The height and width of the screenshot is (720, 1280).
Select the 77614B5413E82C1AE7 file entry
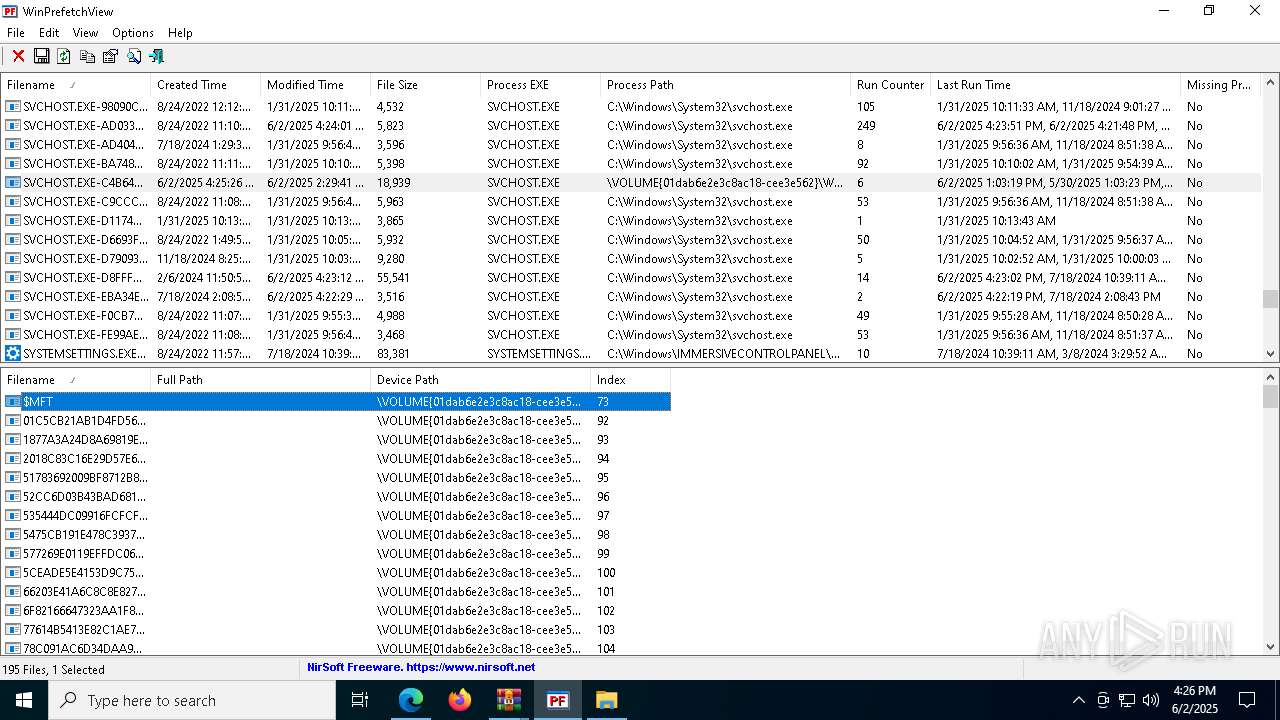point(336,630)
